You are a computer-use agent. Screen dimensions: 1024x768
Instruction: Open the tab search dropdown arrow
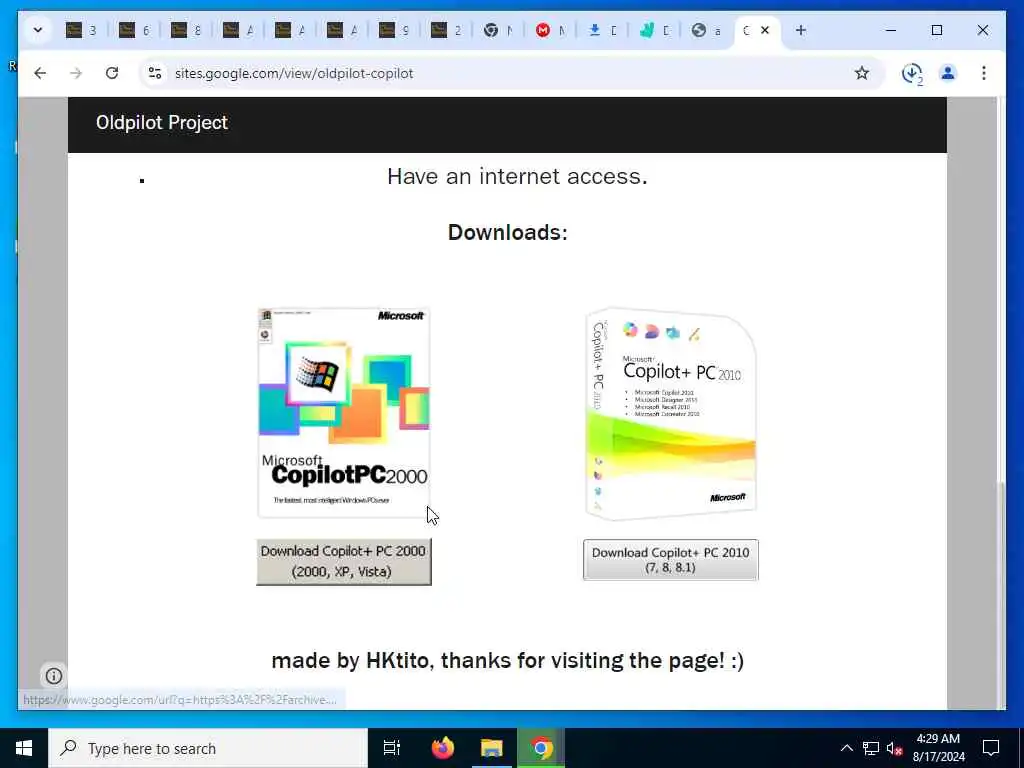click(x=38, y=30)
